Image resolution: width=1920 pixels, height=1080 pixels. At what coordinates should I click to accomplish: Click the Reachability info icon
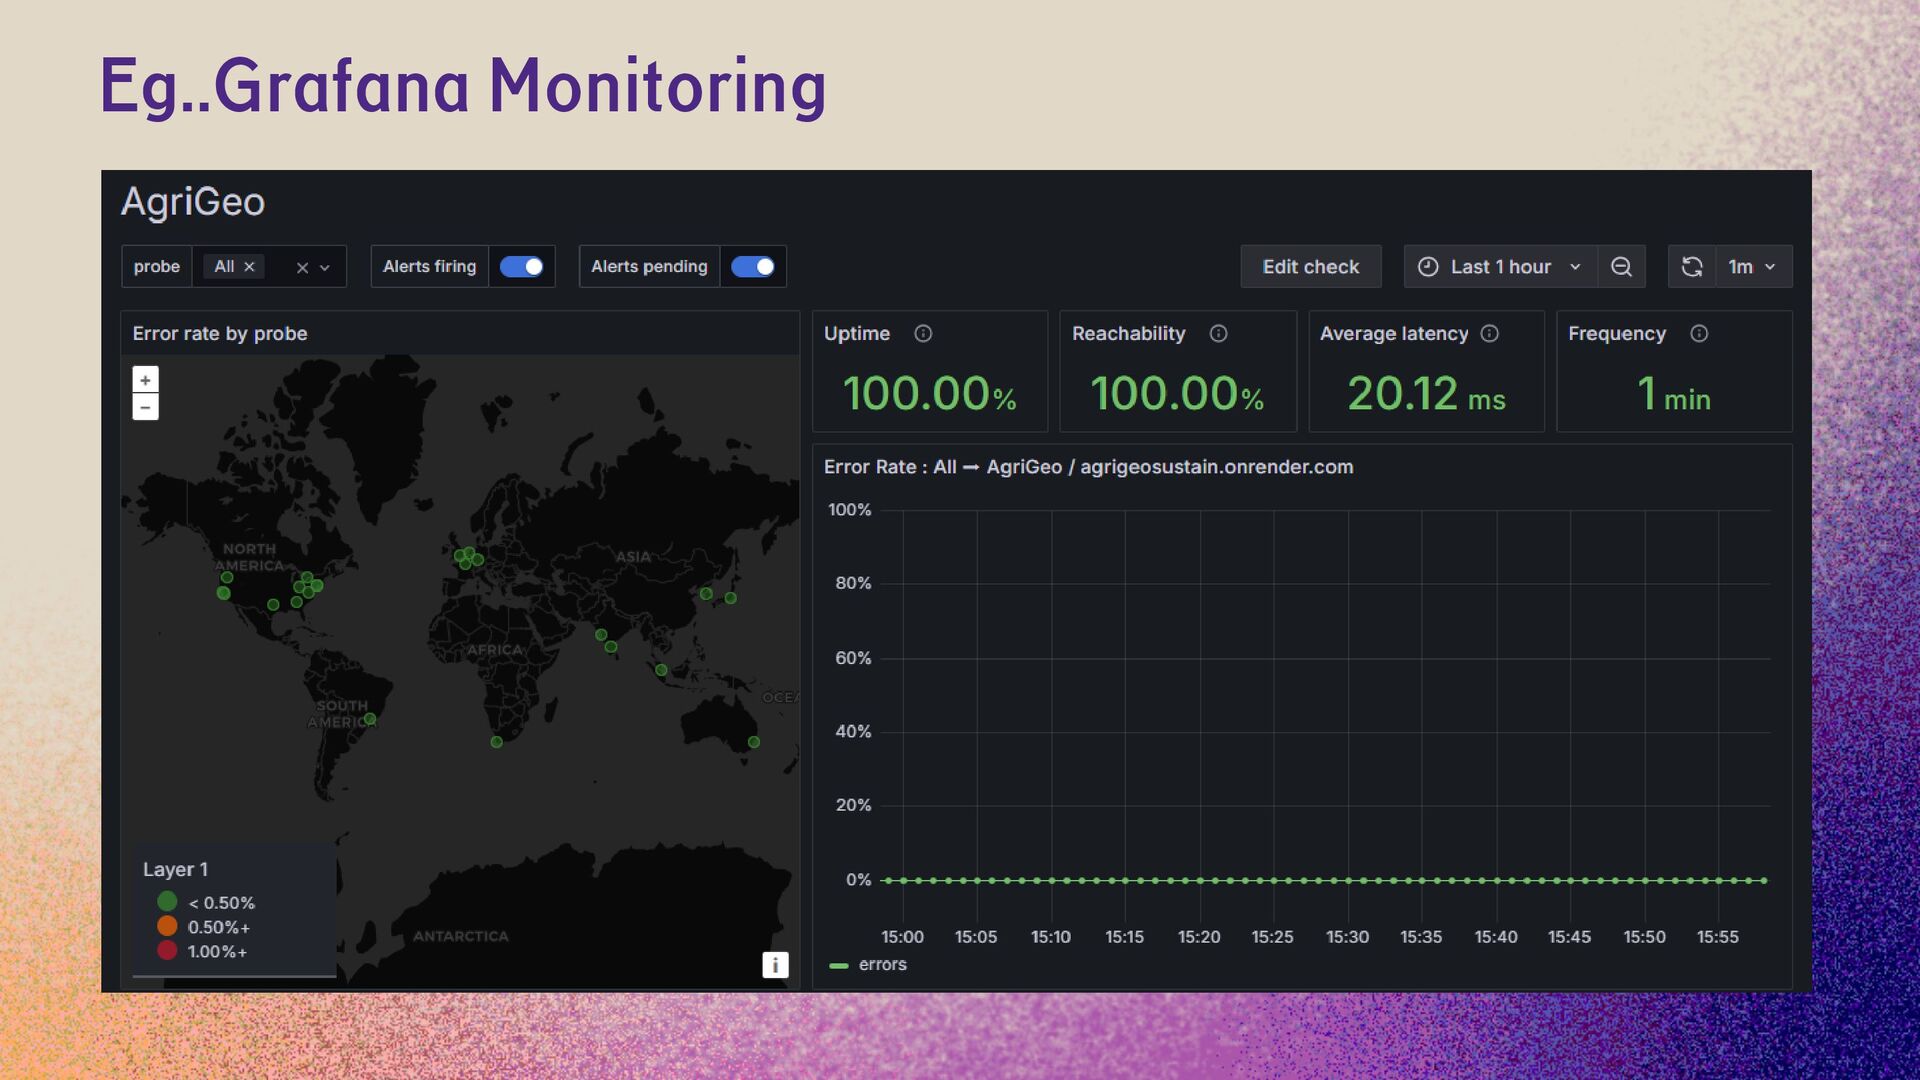1218,334
